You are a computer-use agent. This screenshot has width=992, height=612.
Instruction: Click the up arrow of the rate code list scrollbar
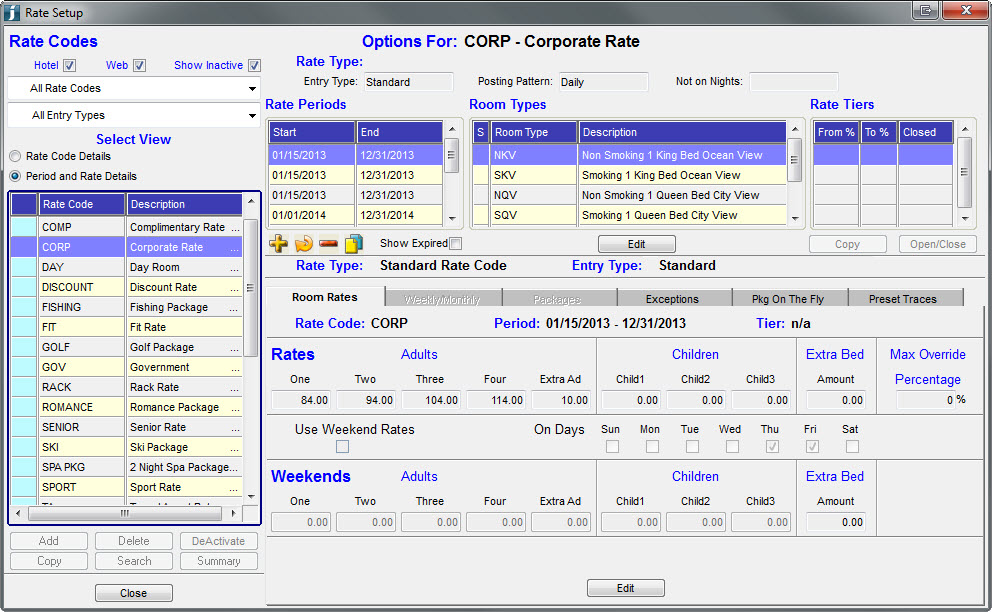pyautogui.click(x=251, y=201)
